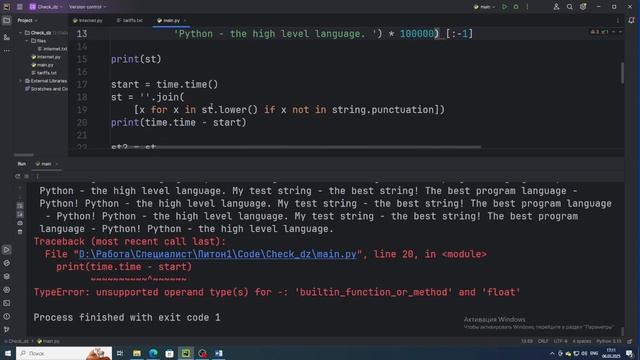Switch to internet.py editor tab
640x360 pixels.
click(88, 20)
